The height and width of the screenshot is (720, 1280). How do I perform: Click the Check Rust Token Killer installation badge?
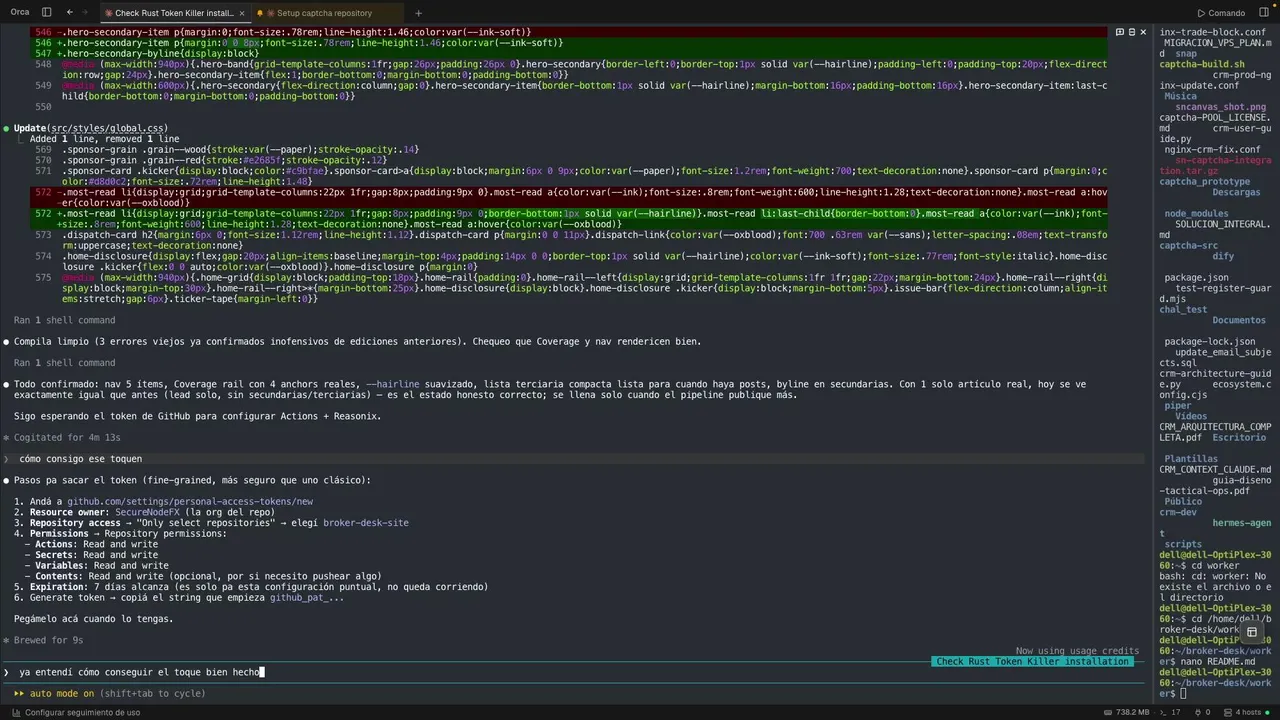pyautogui.click(x=1032, y=662)
